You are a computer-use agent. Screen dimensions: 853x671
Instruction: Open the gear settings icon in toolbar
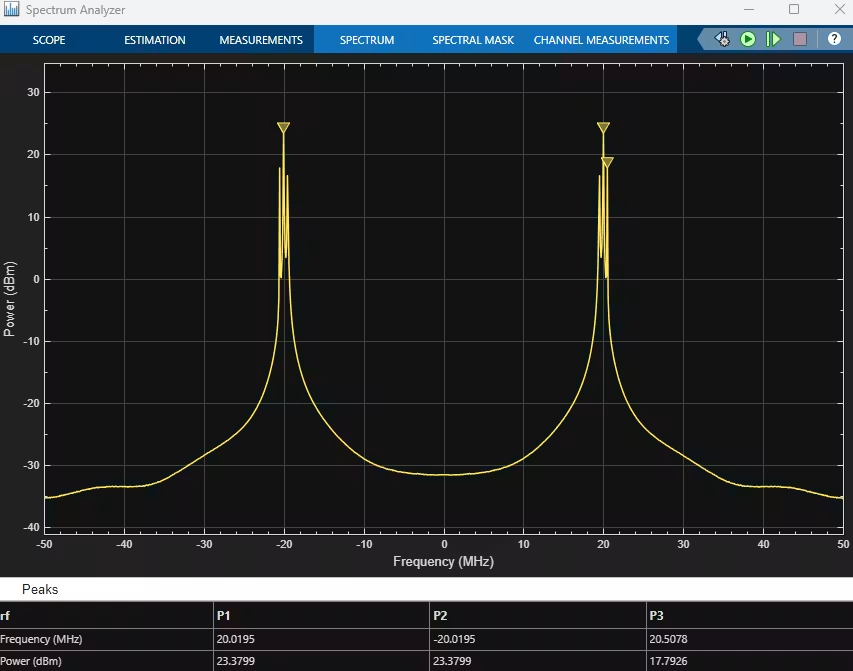[722, 39]
